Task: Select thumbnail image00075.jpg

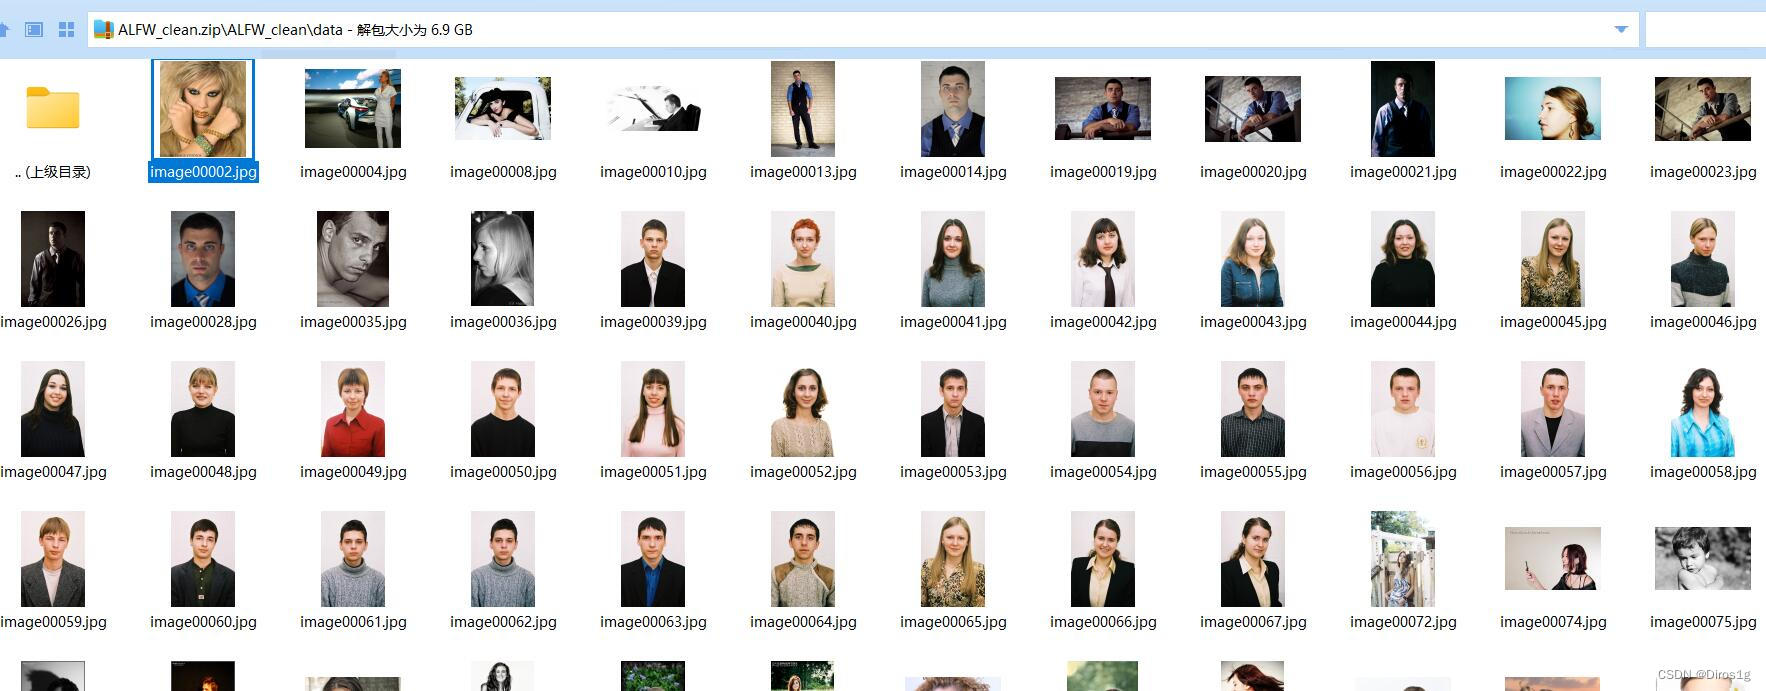Action: click(1703, 558)
